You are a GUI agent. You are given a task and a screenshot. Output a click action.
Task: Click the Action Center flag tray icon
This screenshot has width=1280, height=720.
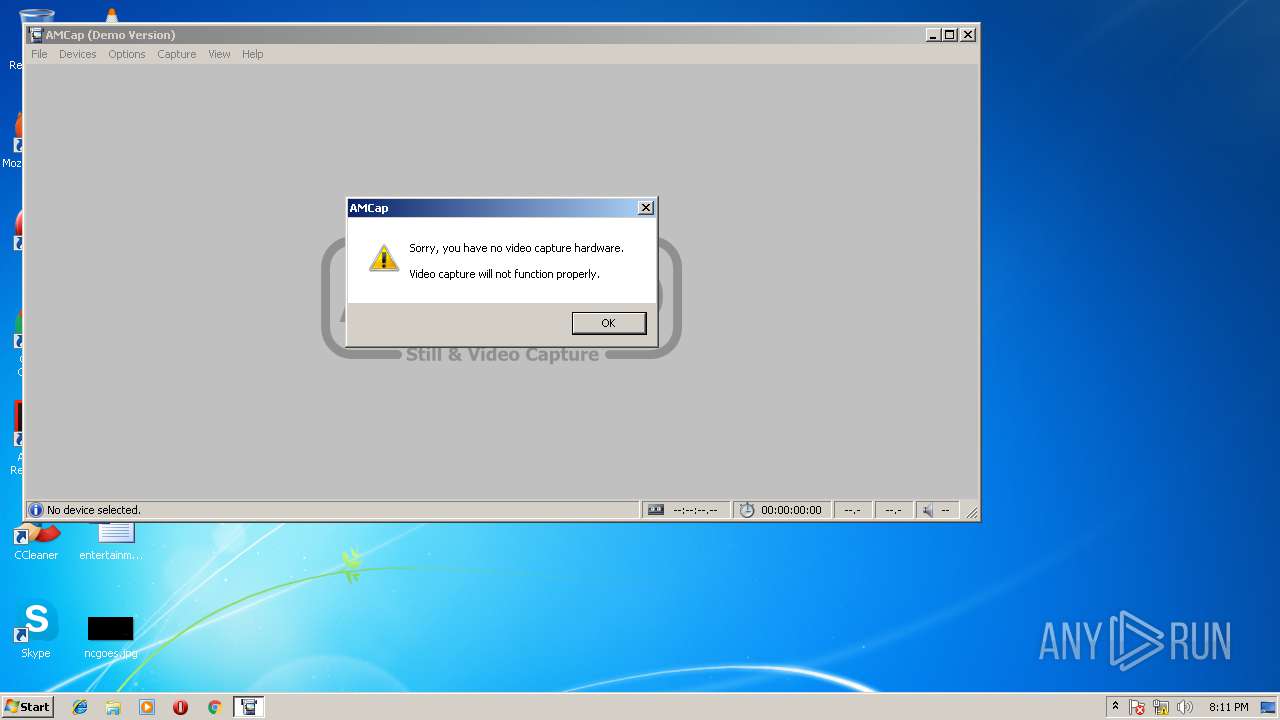tap(1138, 707)
